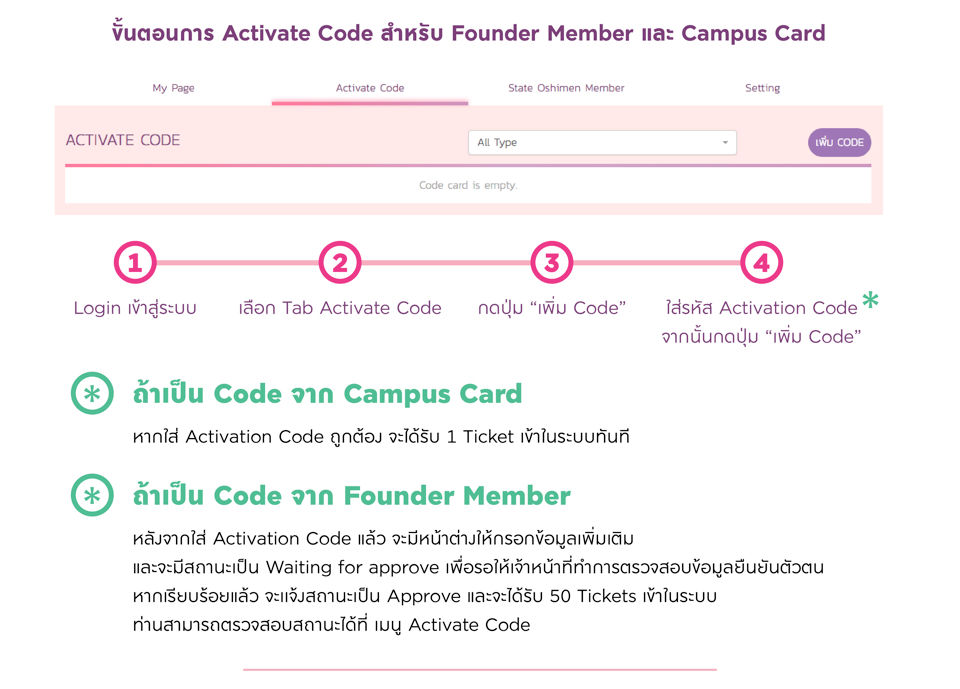Open the State Oshimen Member tab

(566, 88)
